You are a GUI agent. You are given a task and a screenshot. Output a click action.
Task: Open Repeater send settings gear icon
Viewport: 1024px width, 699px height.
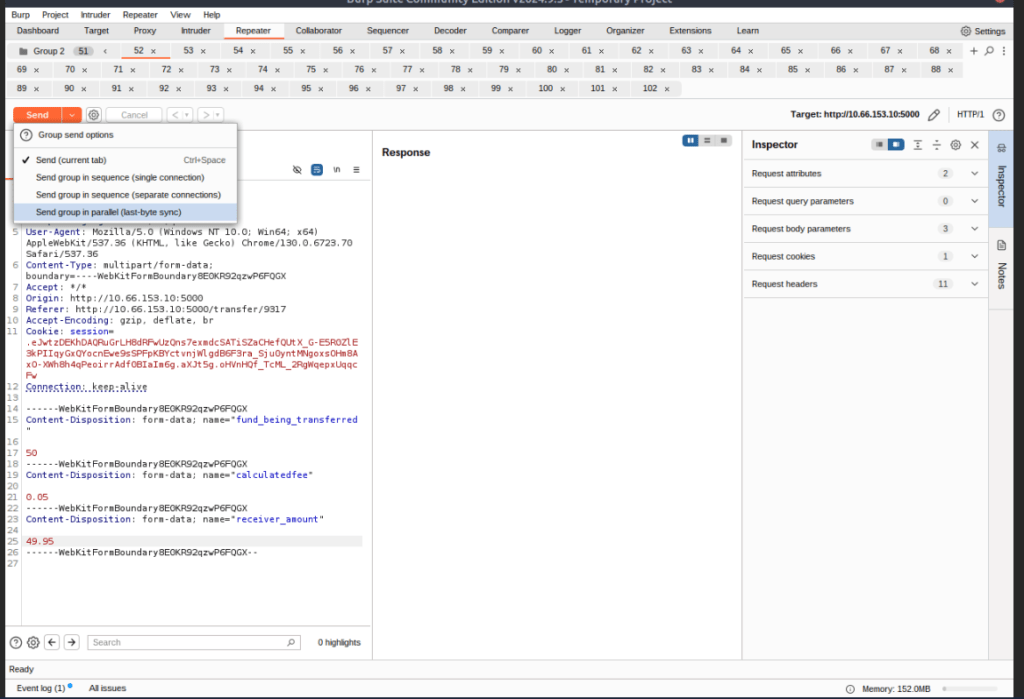point(93,115)
